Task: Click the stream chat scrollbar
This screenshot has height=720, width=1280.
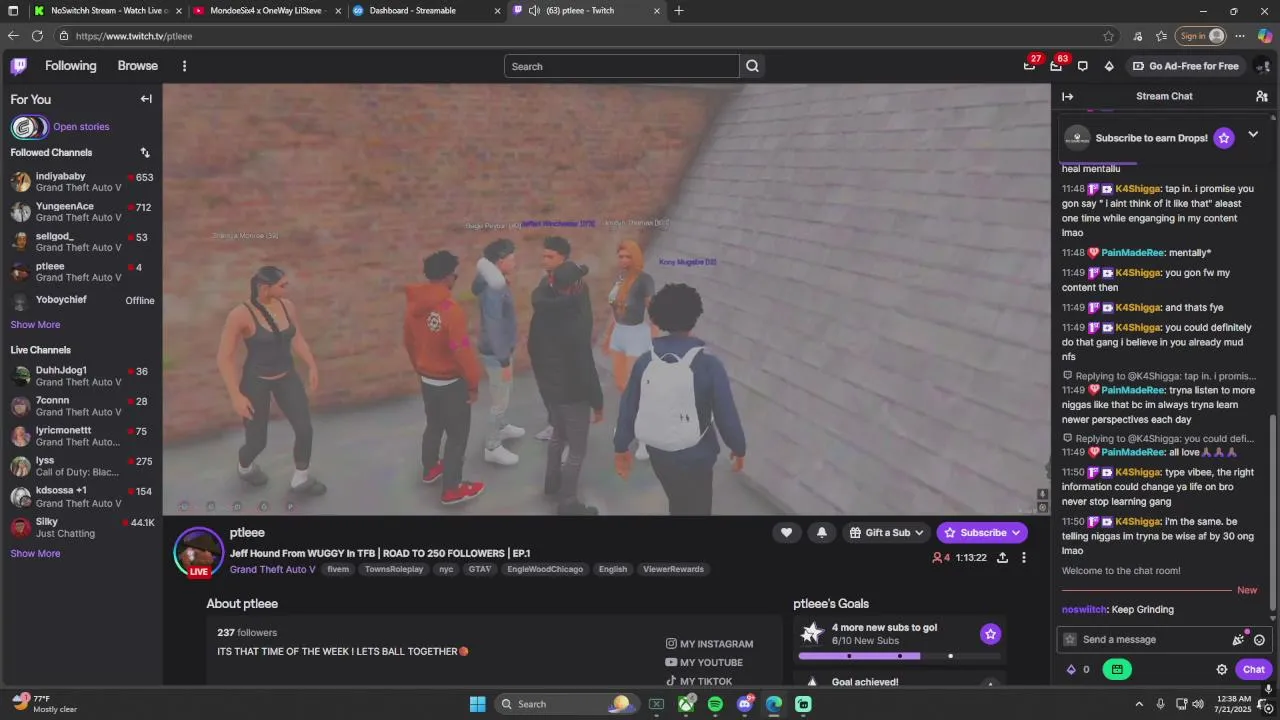Action: (x=1273, y=513)
